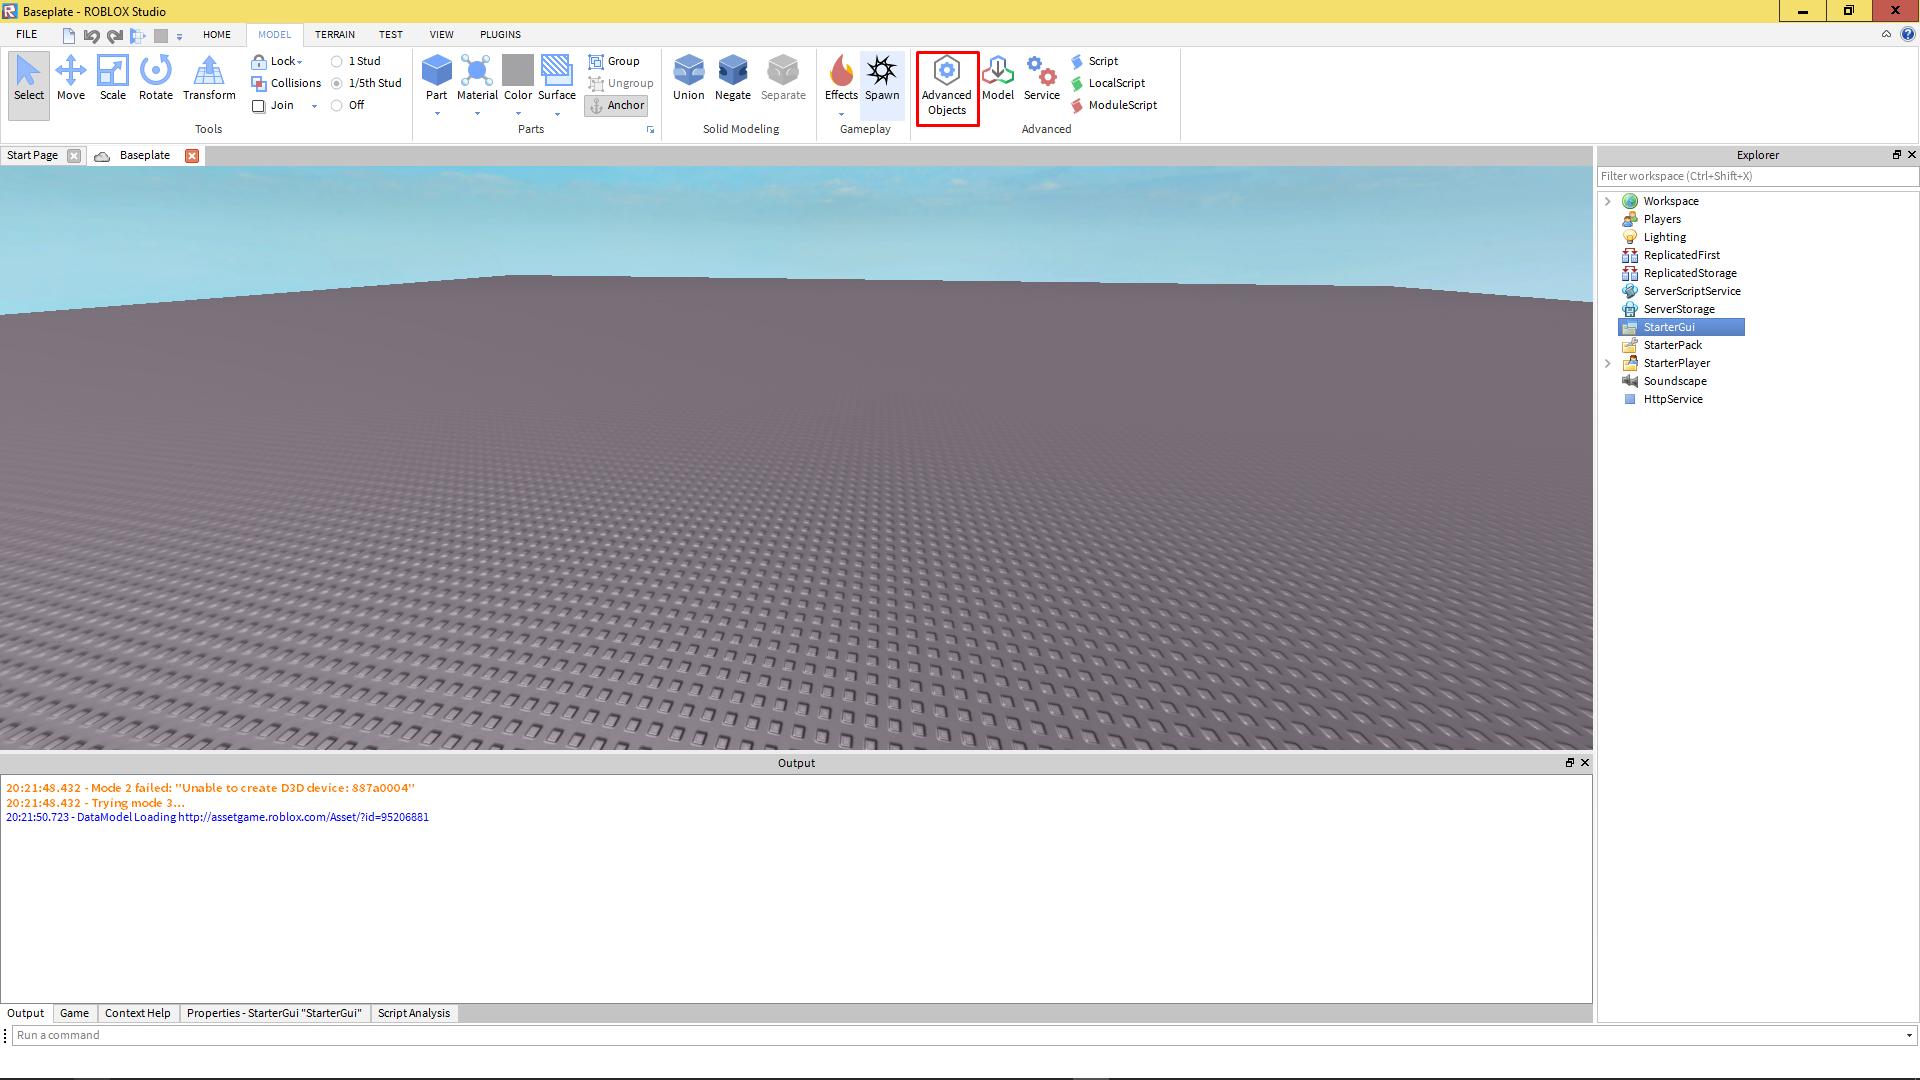This screenshot has height=1080, width=1920.
Task: Open the PLUGINS menu tab
Action: (500, 33)
